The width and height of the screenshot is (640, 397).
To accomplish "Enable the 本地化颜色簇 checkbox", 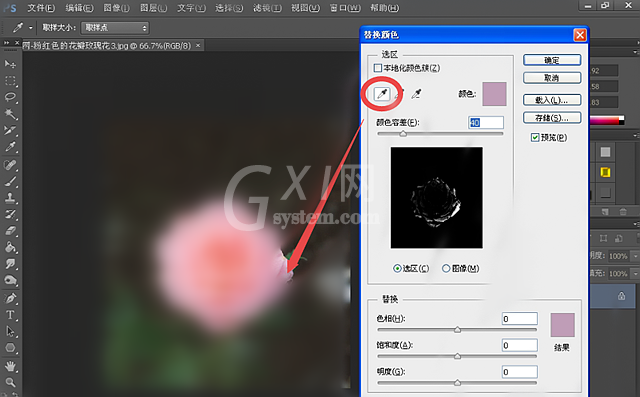I will click(x=378, y=68).
